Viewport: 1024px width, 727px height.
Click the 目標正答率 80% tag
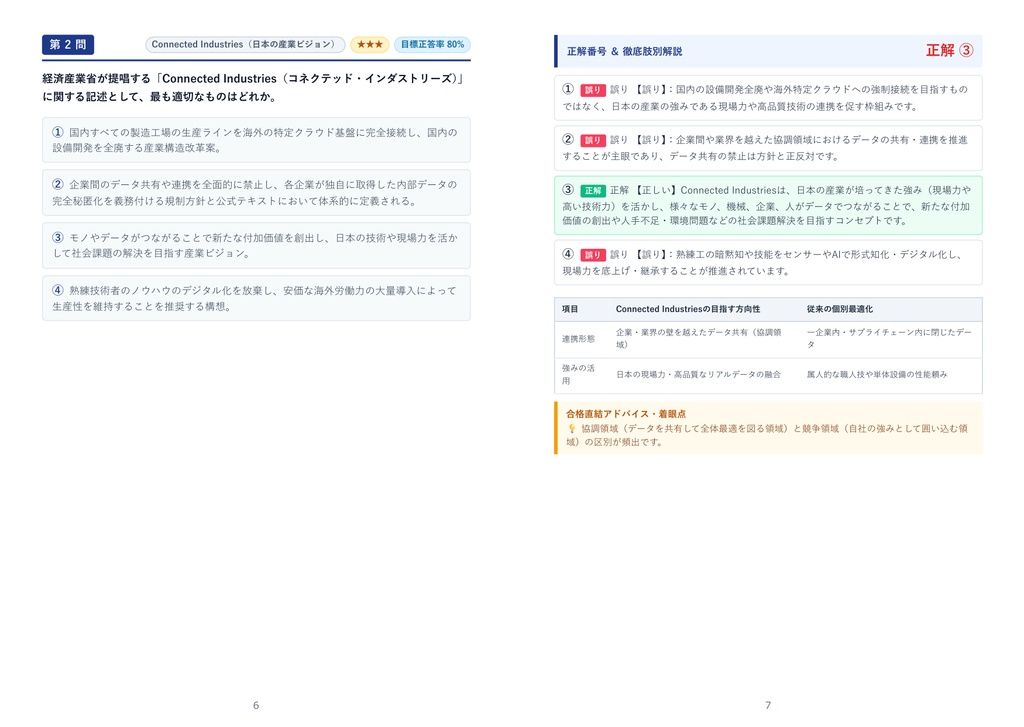click(432, 44)
